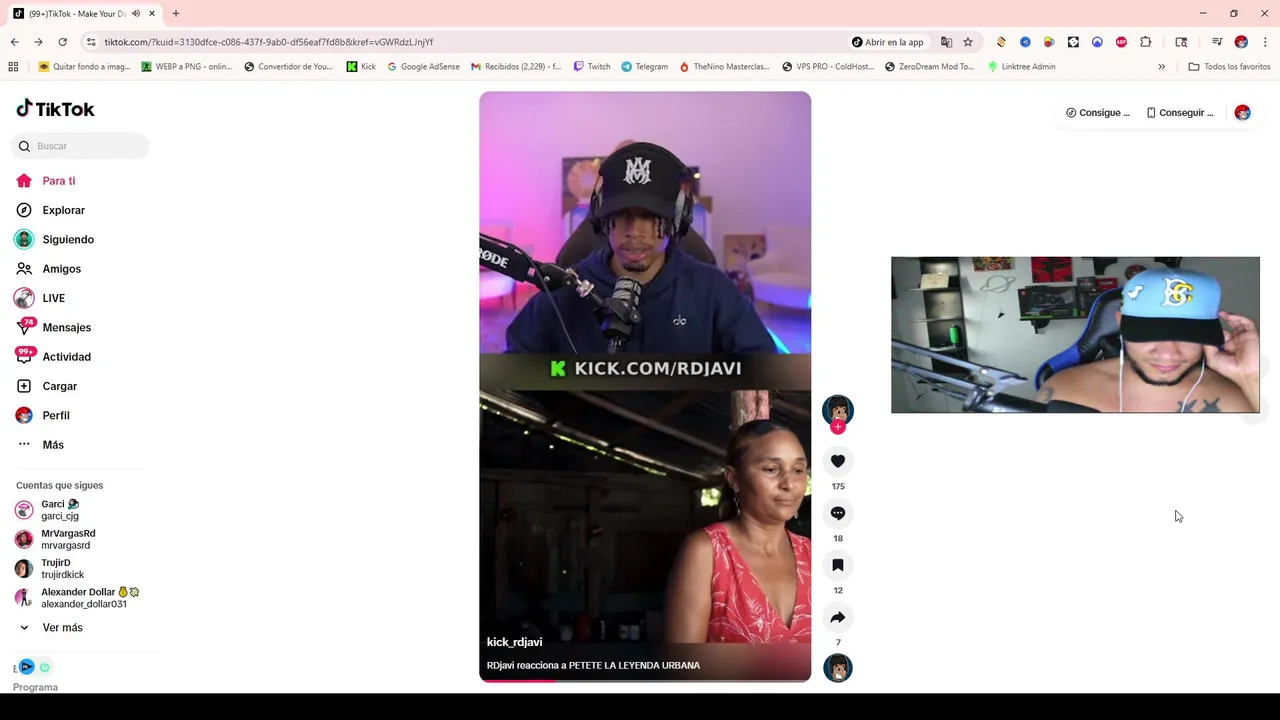Mute the tab via speaker icon
This screenshot has width=1280, height=720.
[136, 14]
